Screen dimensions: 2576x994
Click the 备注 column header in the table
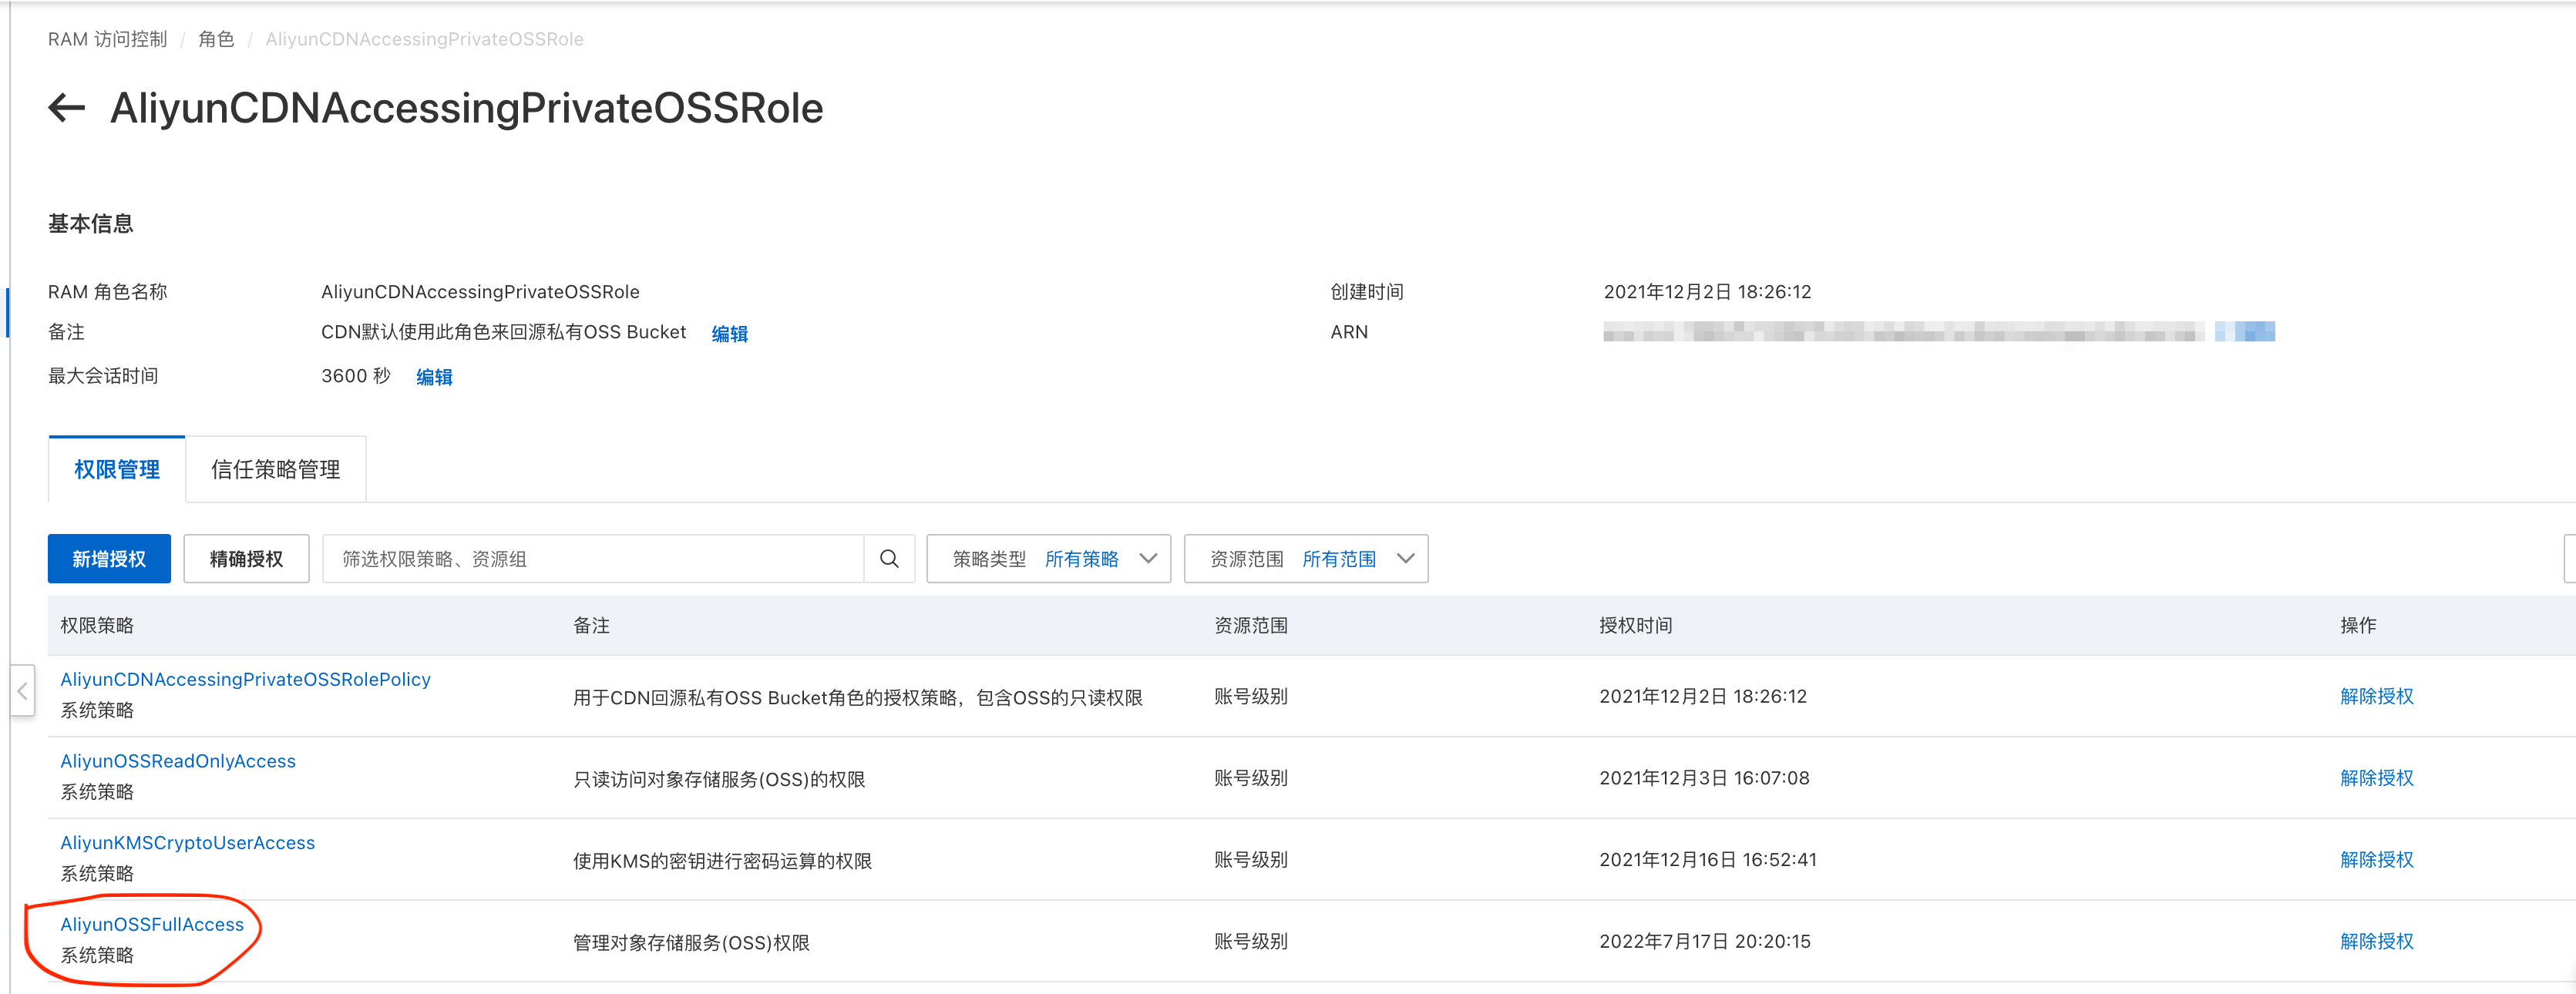pyautogui.click(x=591, y=626)
